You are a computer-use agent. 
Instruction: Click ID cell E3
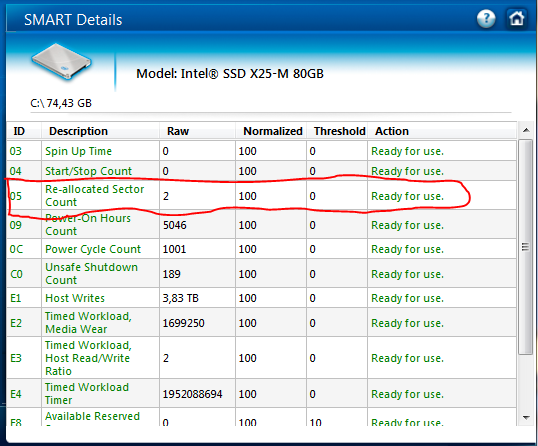[x=16, y=358]
